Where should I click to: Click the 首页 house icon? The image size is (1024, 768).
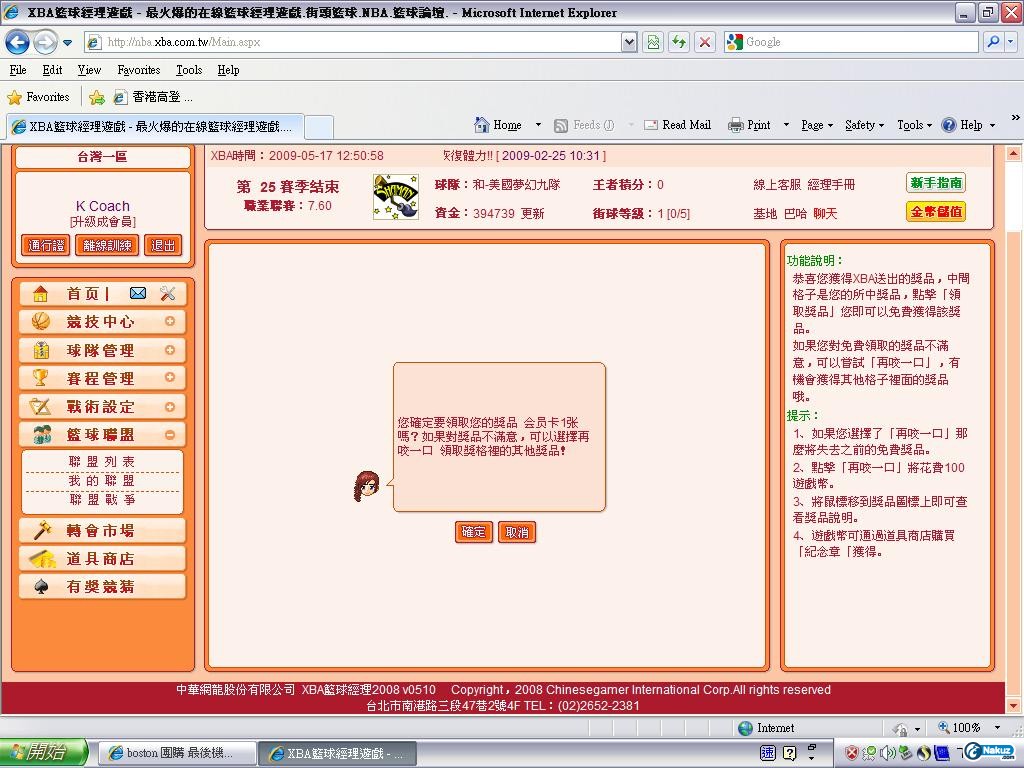click(x=40, y=293)
